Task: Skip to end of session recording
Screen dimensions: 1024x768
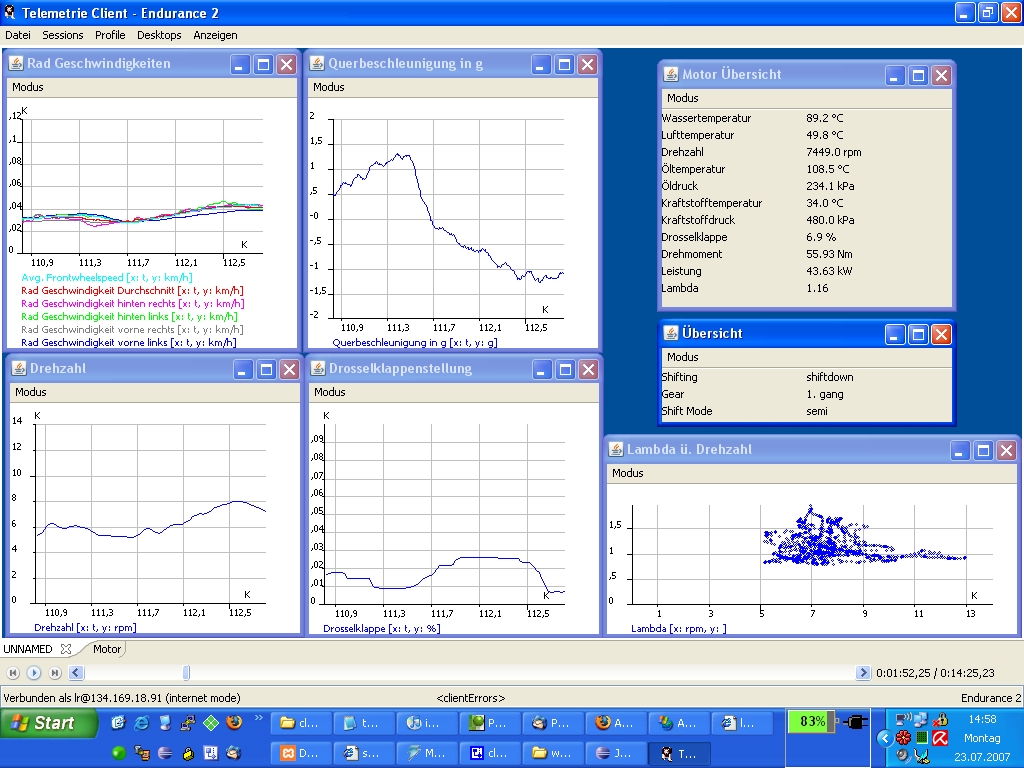Action: pos(55,673)
